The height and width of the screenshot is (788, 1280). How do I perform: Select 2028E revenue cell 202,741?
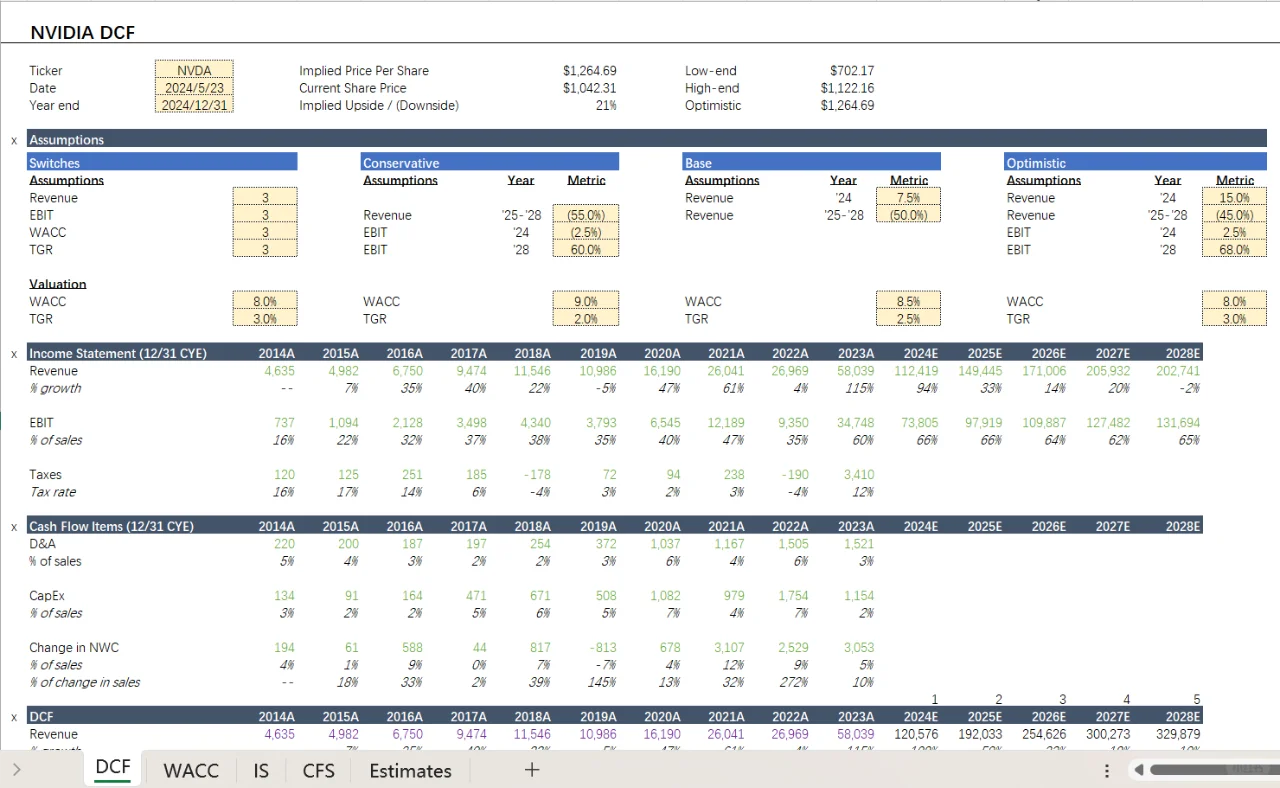click(x=1177, y=371)
